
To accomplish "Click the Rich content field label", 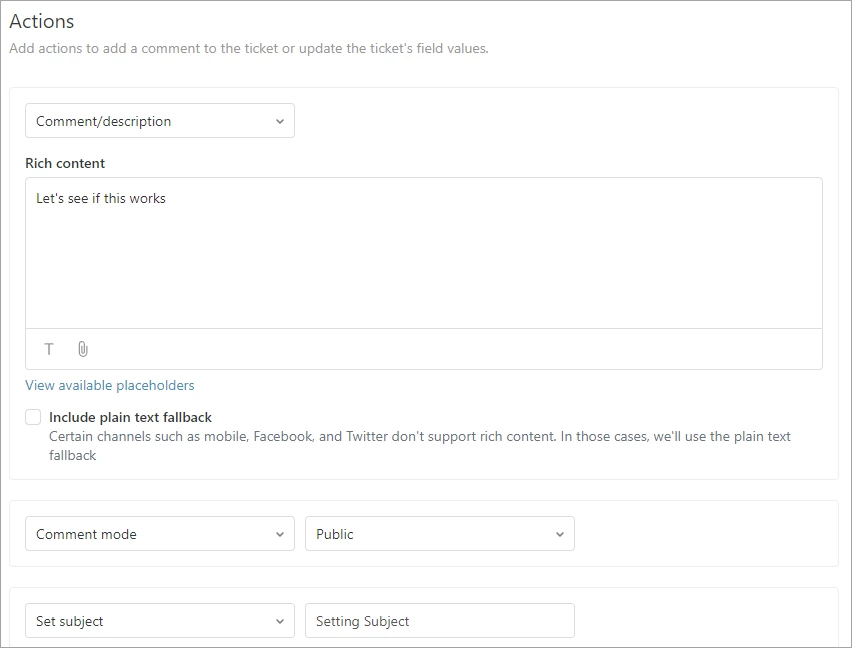I will [x=65, y=163].
